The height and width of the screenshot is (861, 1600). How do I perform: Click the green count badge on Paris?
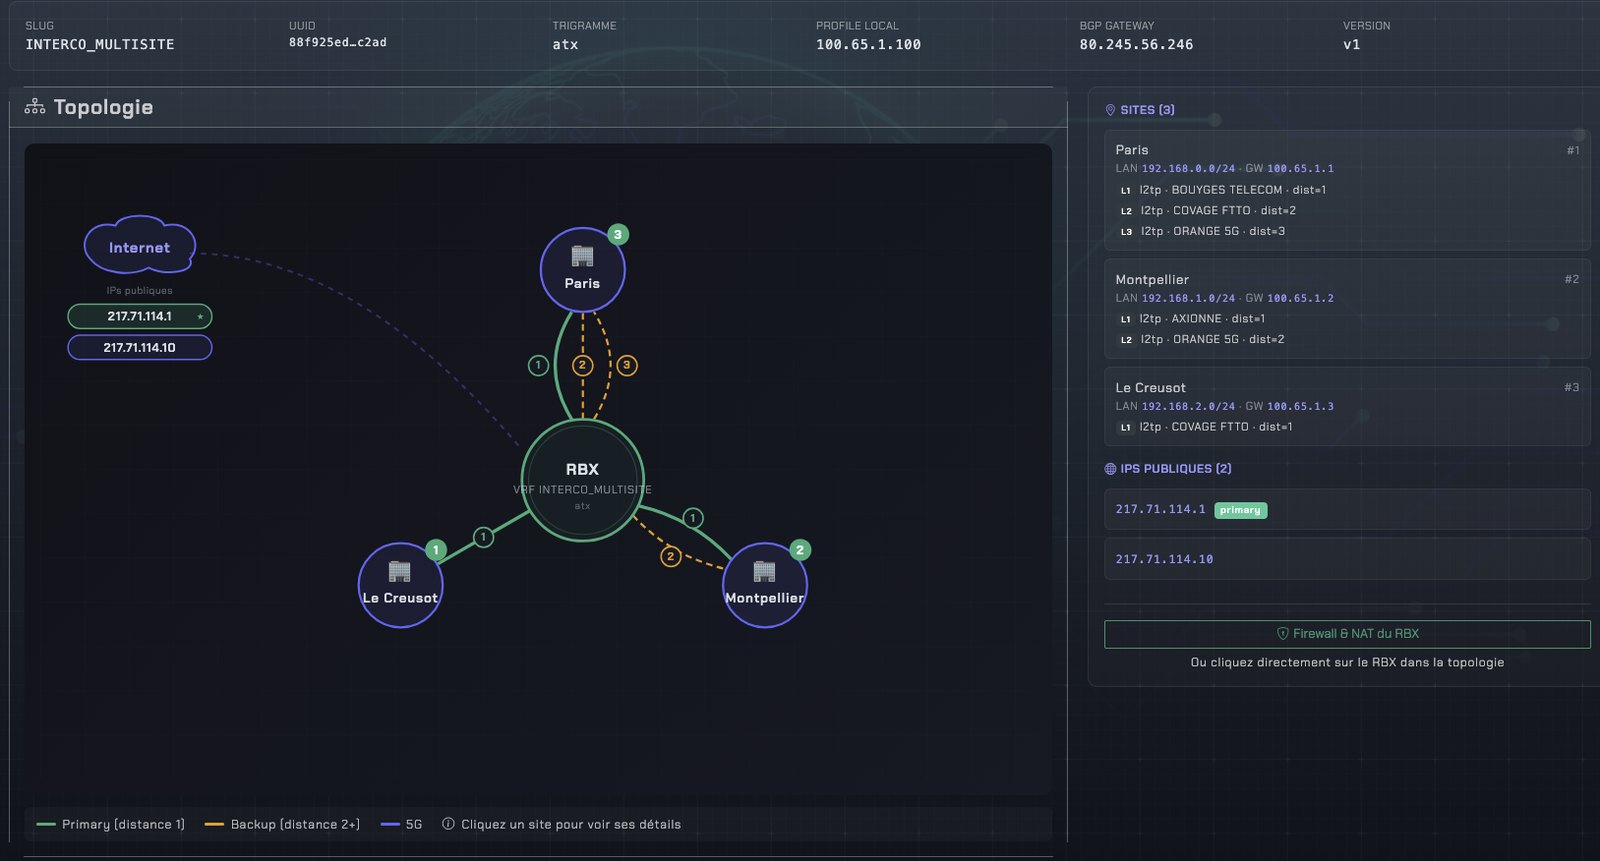point(618,235)
